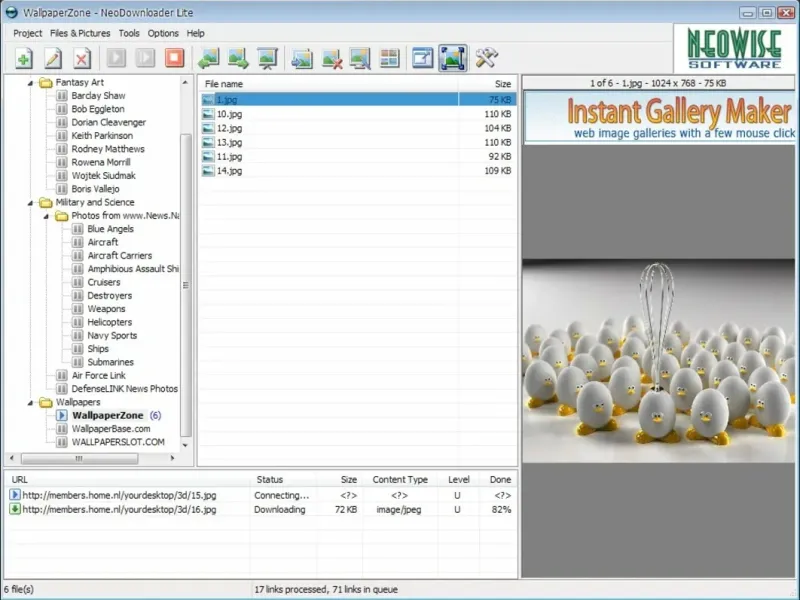Click the Delete Project red X icon
800x600 pixels.
click(x=82, y=58)
